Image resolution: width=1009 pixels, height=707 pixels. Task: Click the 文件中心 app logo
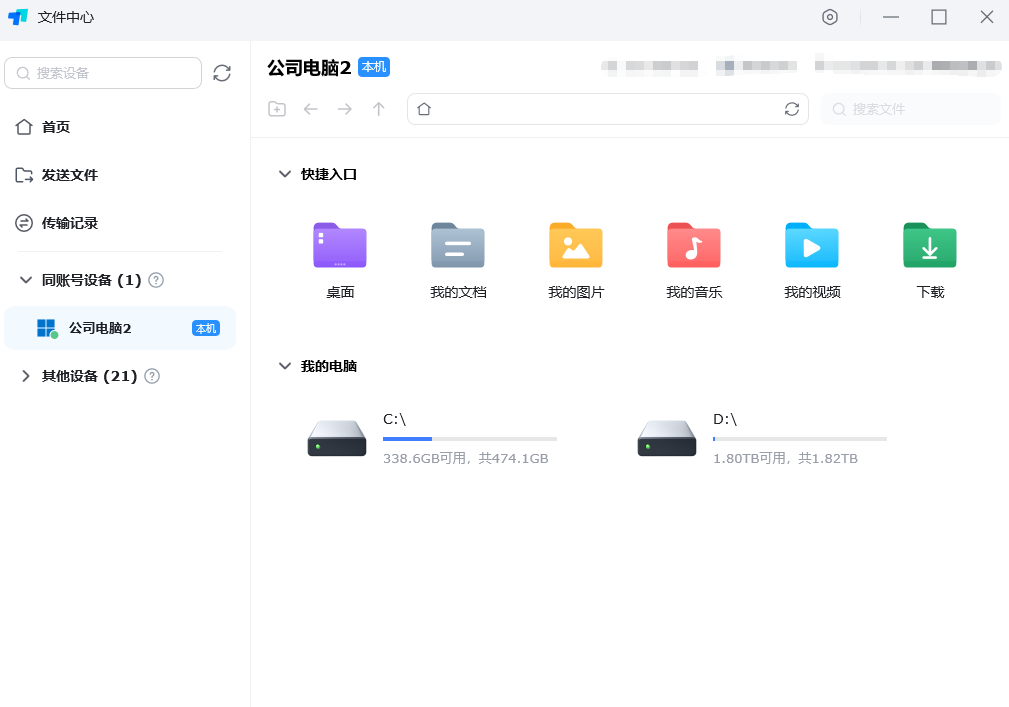[x=18, y=17]
